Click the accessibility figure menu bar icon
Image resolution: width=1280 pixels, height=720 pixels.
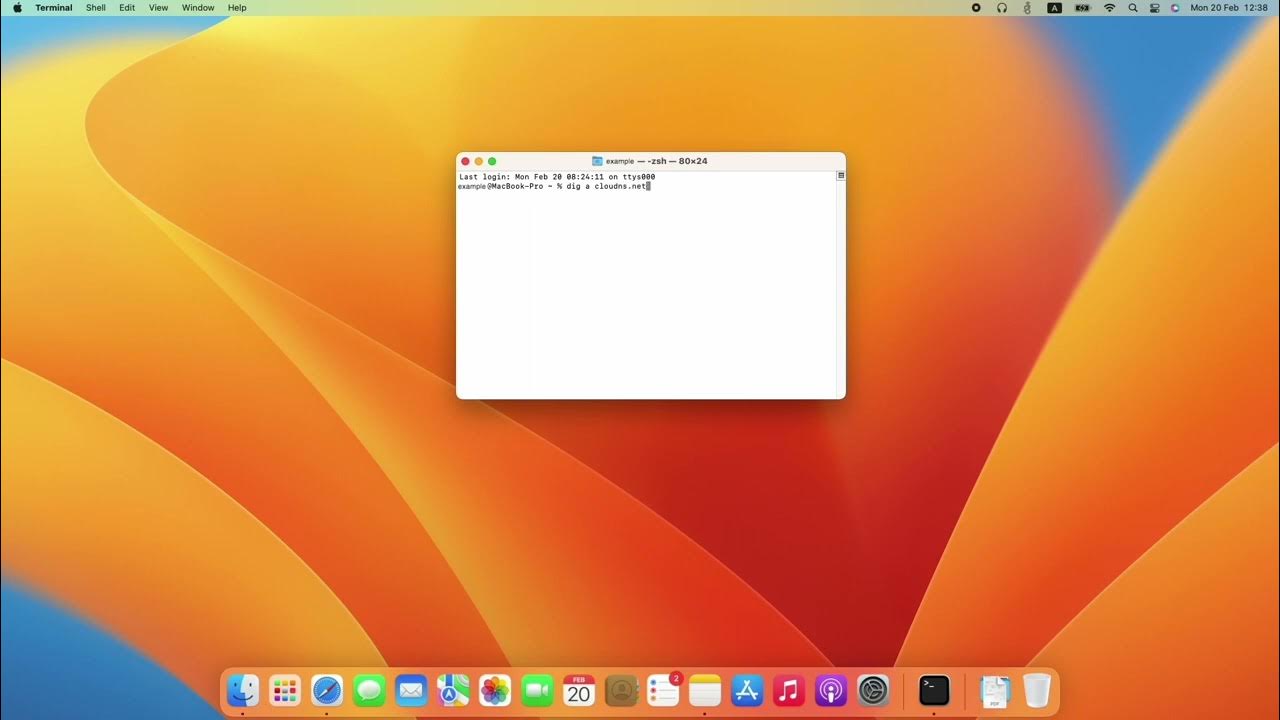(1027, 7)
